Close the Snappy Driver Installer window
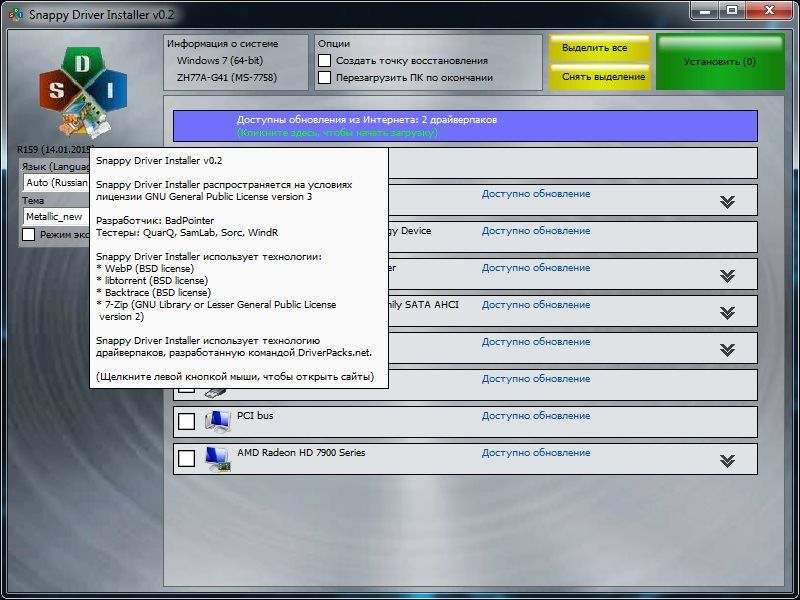The image size is (800, 600). pos(769,11)
